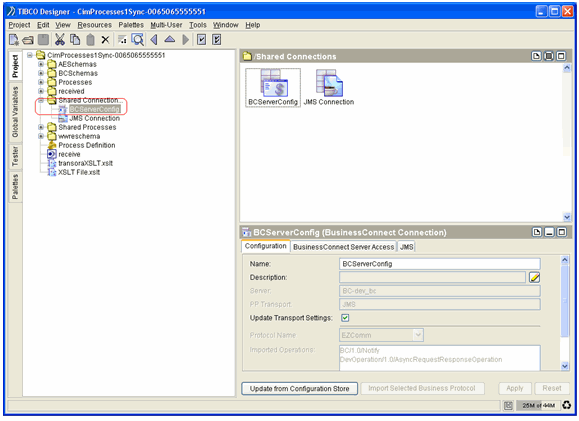Image resolution: width=579 pixels, height=421 pixels.
Task: Click the New Project toolbar icon
Action: pos(13,40)
